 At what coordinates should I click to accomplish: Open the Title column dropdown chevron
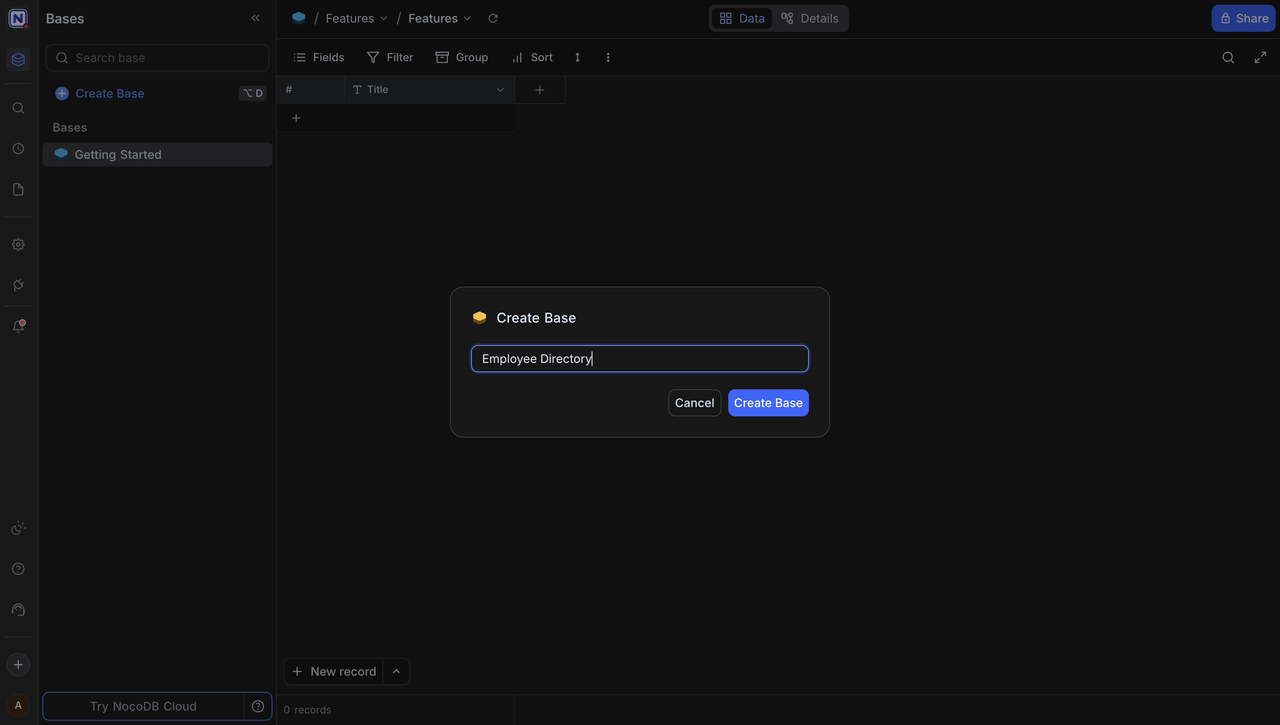500,89
